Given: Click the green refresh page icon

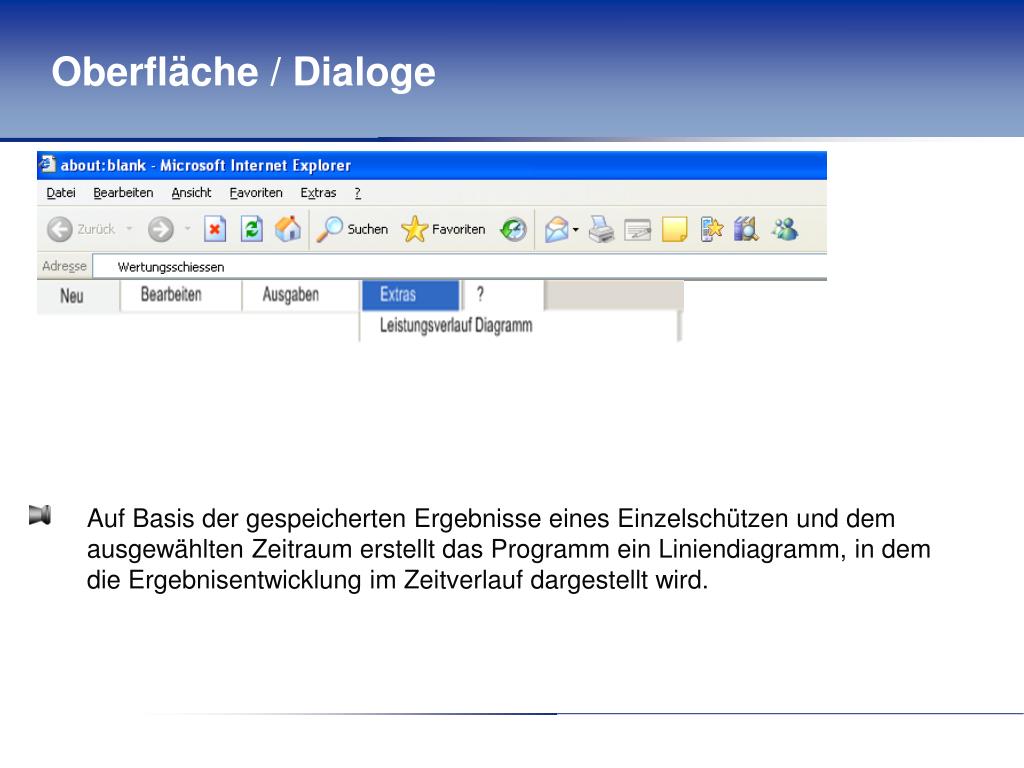Looking at the screenshot, I should point(251,229).
